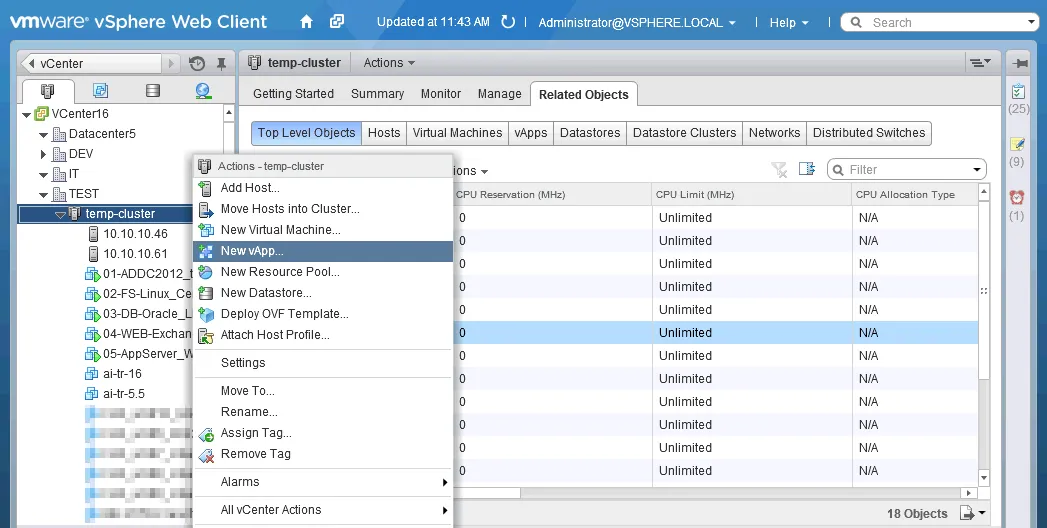Screen dimensions: 1047x528
Task: Open Recent Tasks clipboard icon
Action: 1017,91
